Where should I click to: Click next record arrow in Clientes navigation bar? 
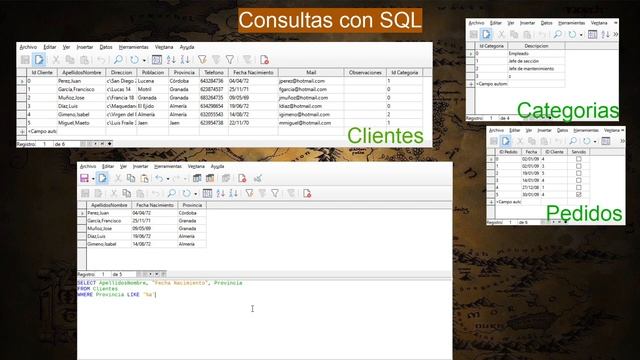coord(96,144)
